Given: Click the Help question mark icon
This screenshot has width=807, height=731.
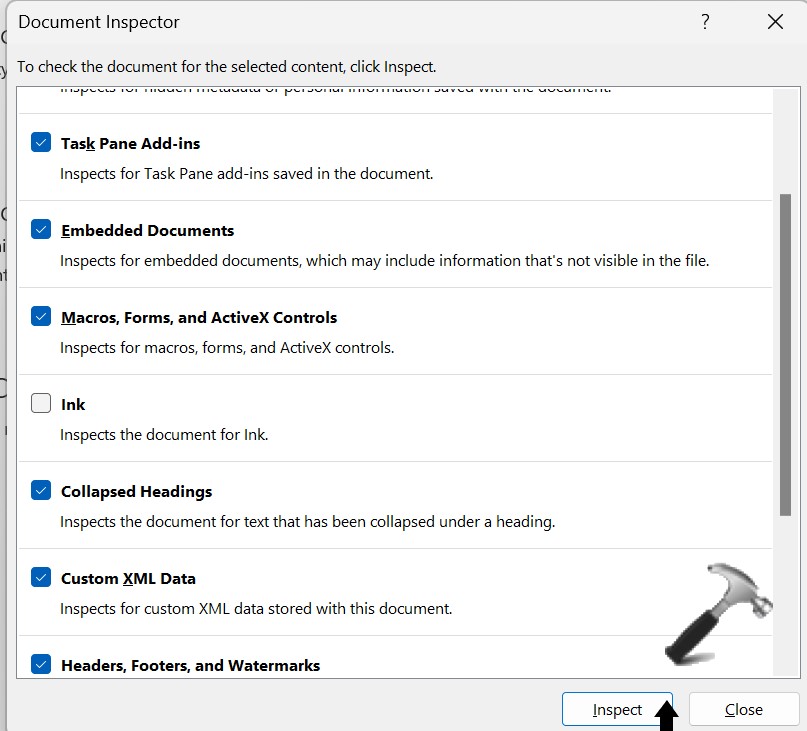Looking at the screenshot, I should coord(705,21).
